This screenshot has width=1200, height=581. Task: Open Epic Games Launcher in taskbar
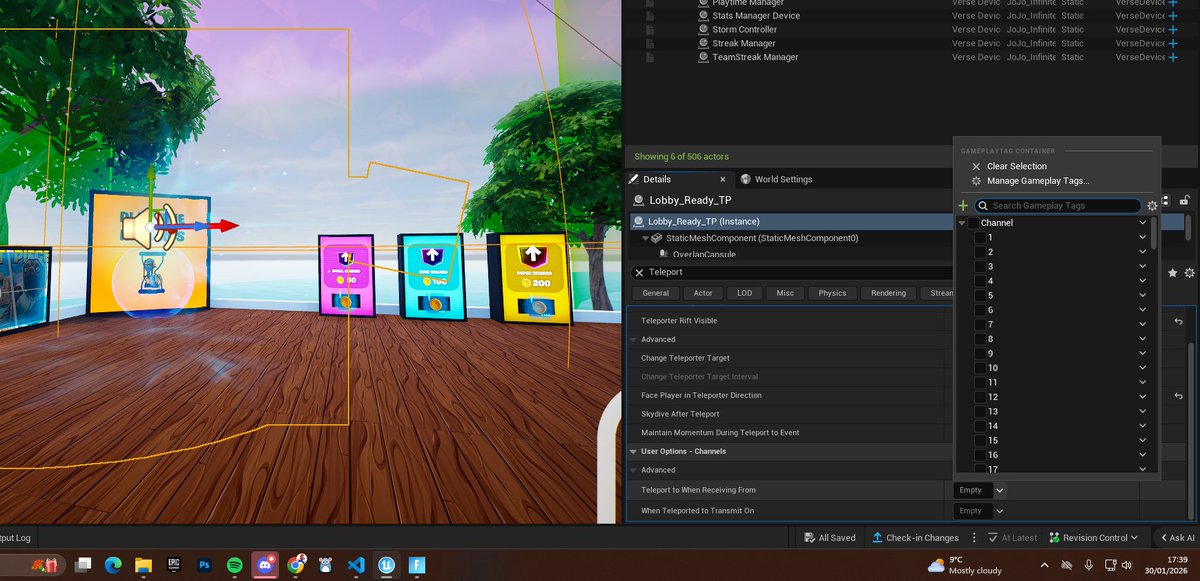point(174,565)
